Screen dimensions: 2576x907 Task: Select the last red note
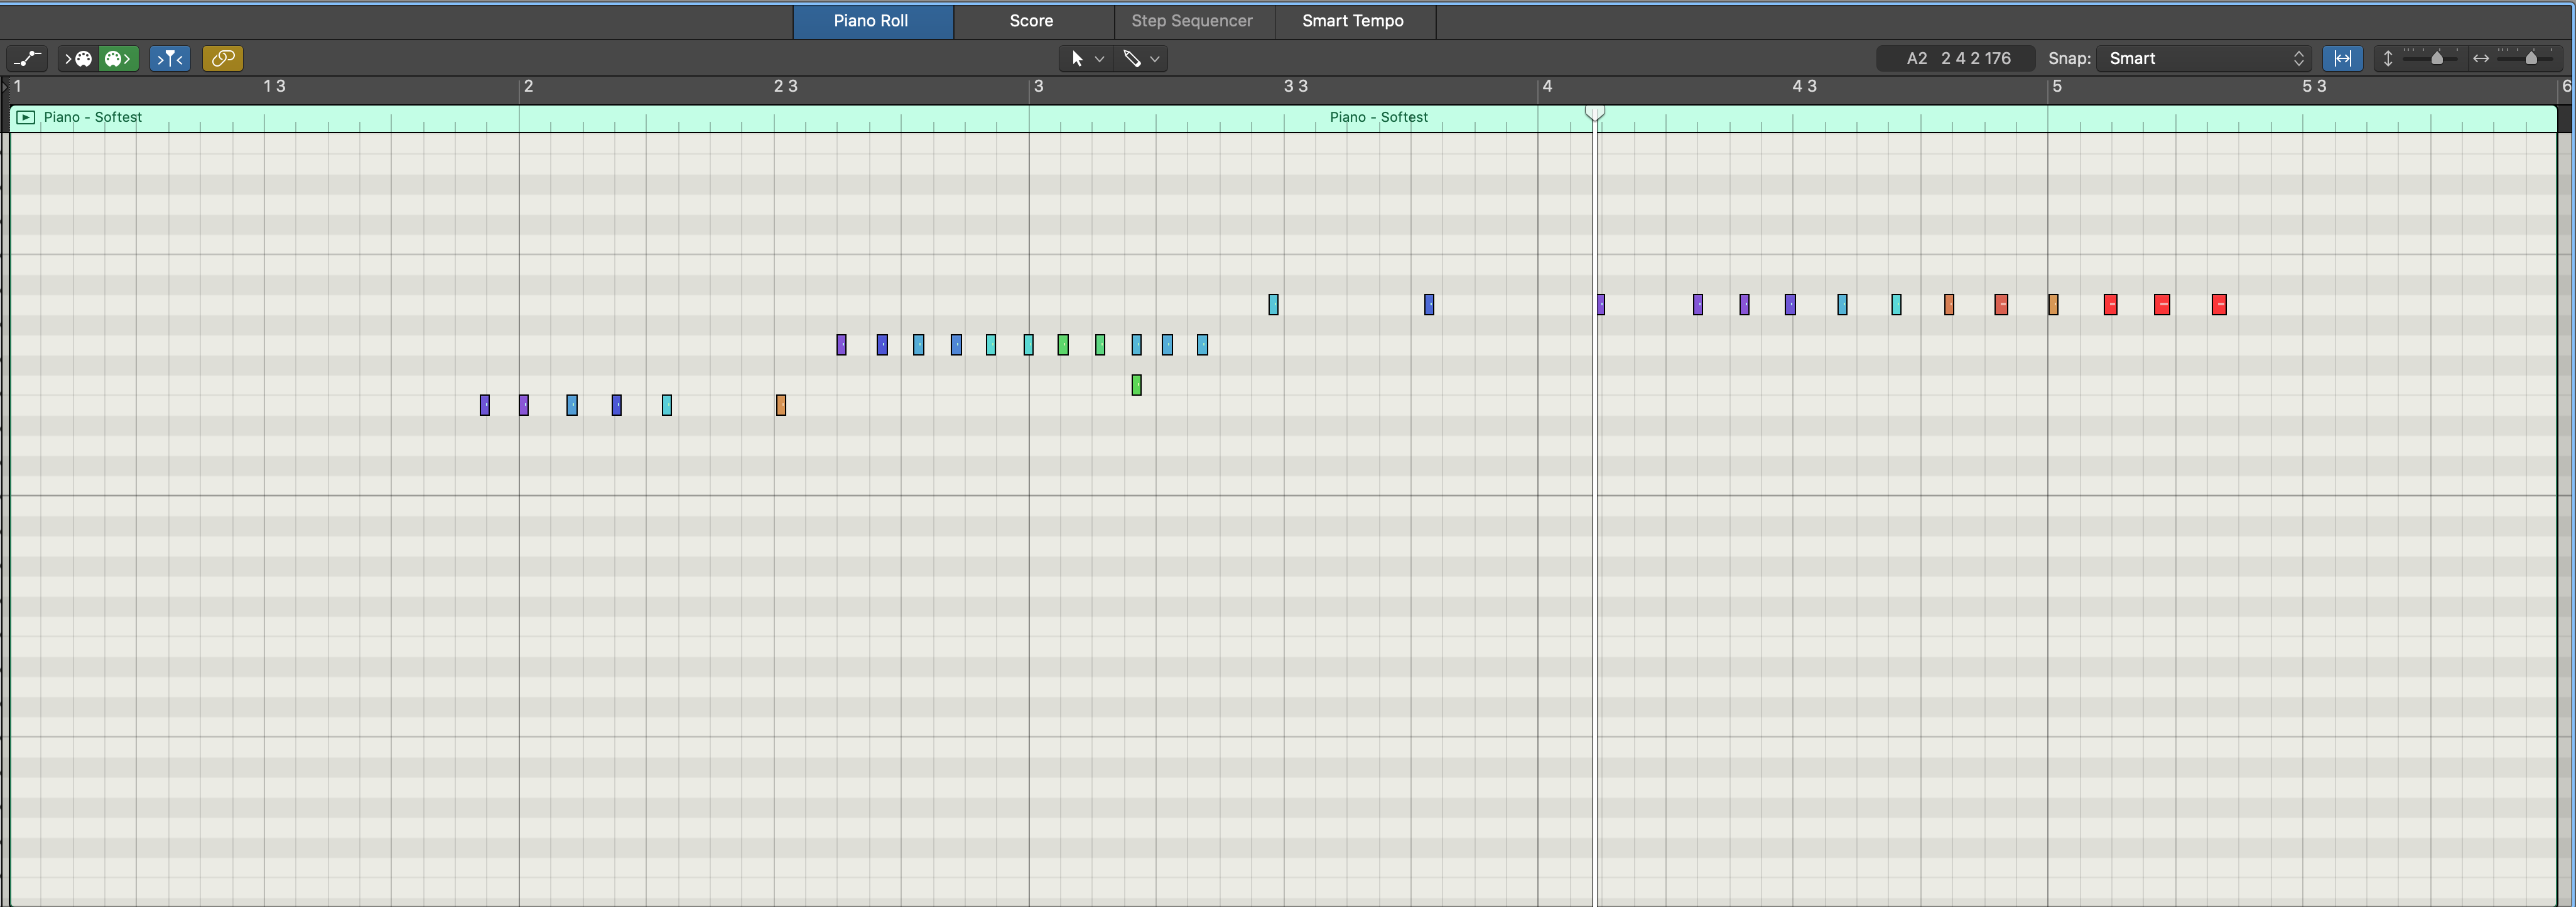2219,304
